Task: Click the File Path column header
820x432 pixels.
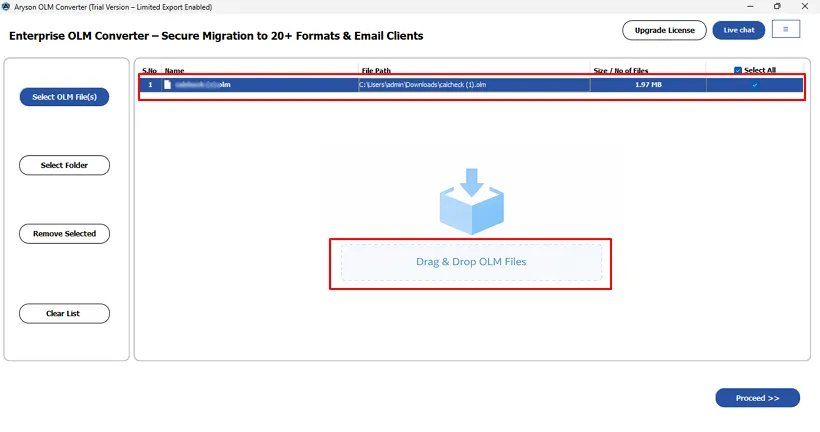Action: pyautogui.click(x=376, y=71)
